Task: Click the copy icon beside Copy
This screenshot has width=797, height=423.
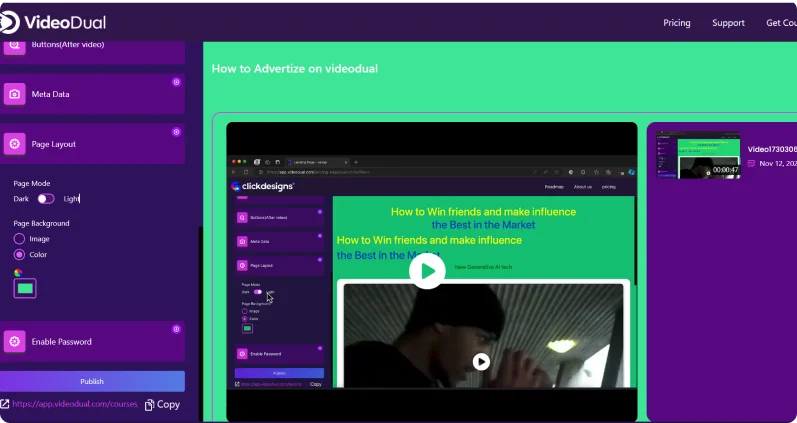Action: point(149,405)
